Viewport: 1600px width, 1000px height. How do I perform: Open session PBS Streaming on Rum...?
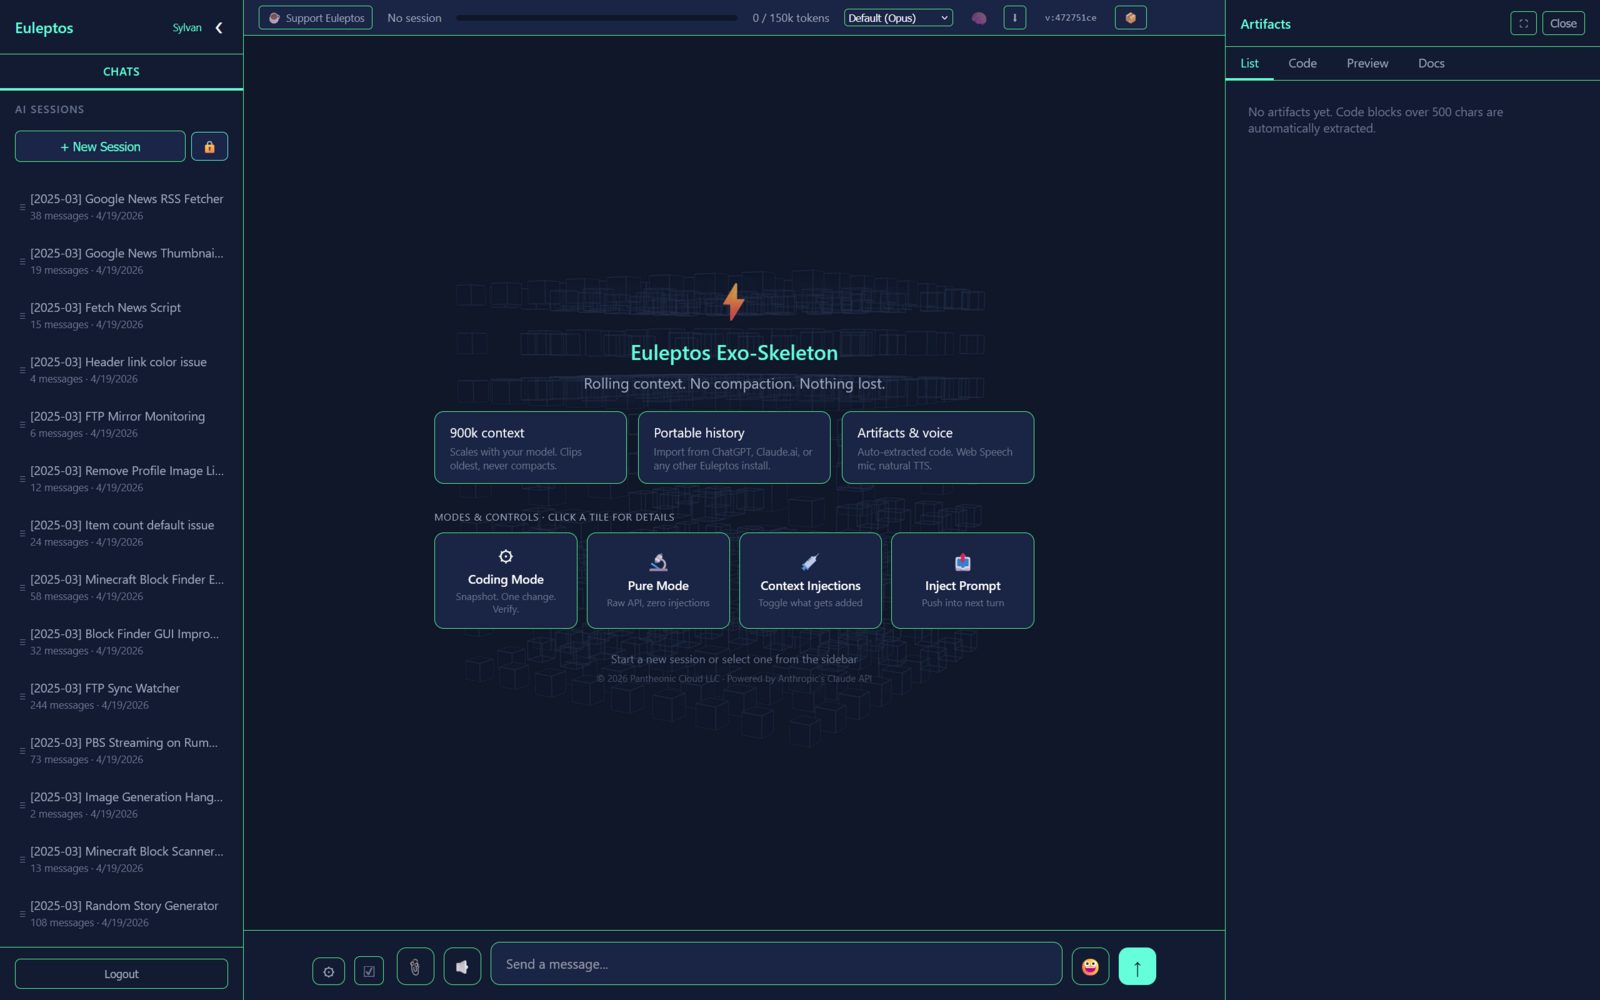pos(121,751)
